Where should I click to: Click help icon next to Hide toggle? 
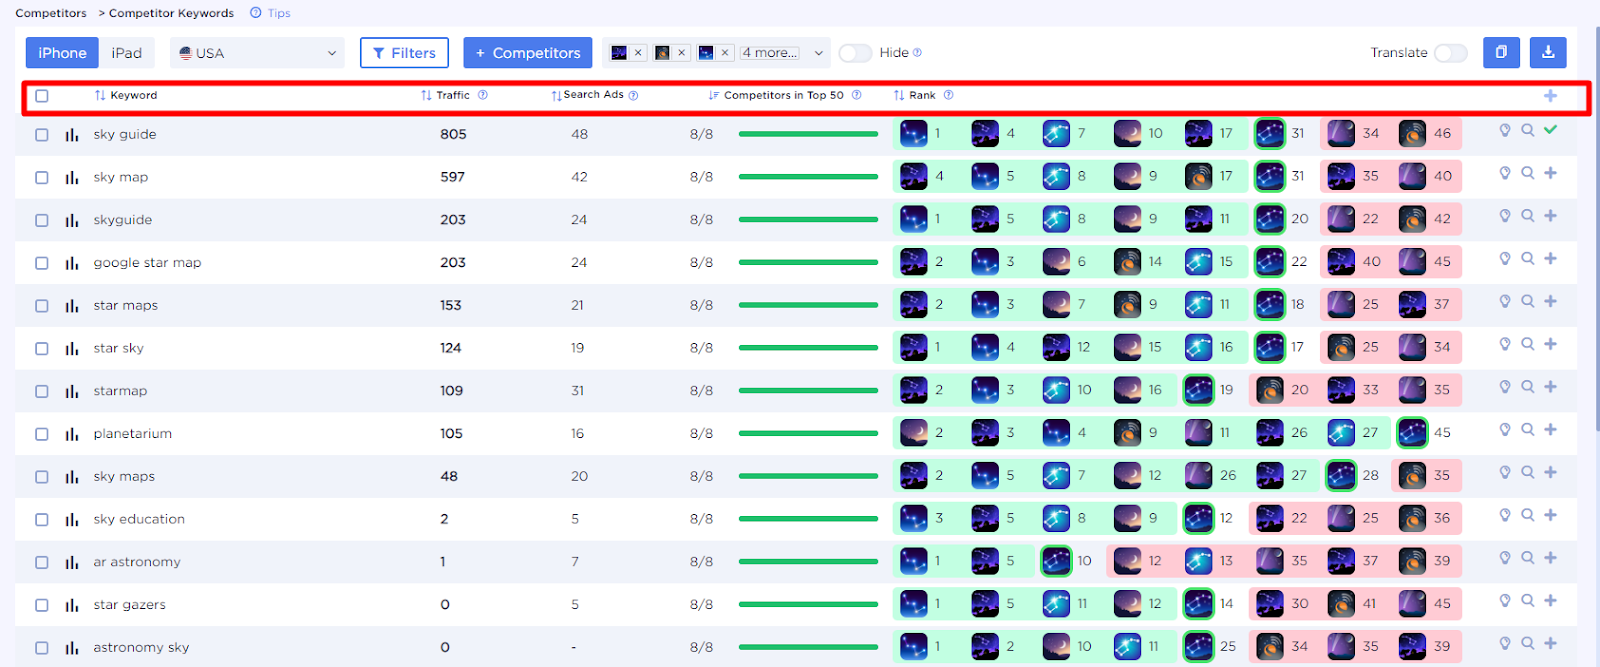coord(917,53)
